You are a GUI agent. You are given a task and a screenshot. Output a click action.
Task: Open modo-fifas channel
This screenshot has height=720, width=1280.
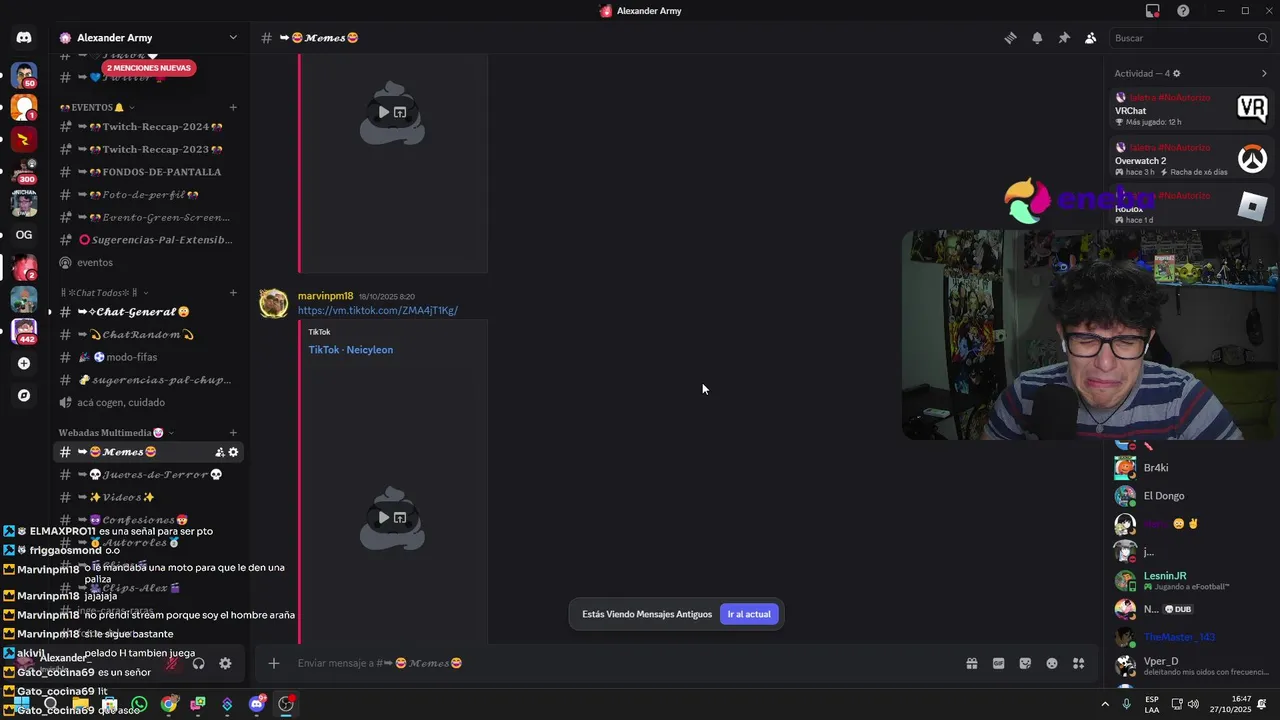point(148,357)
